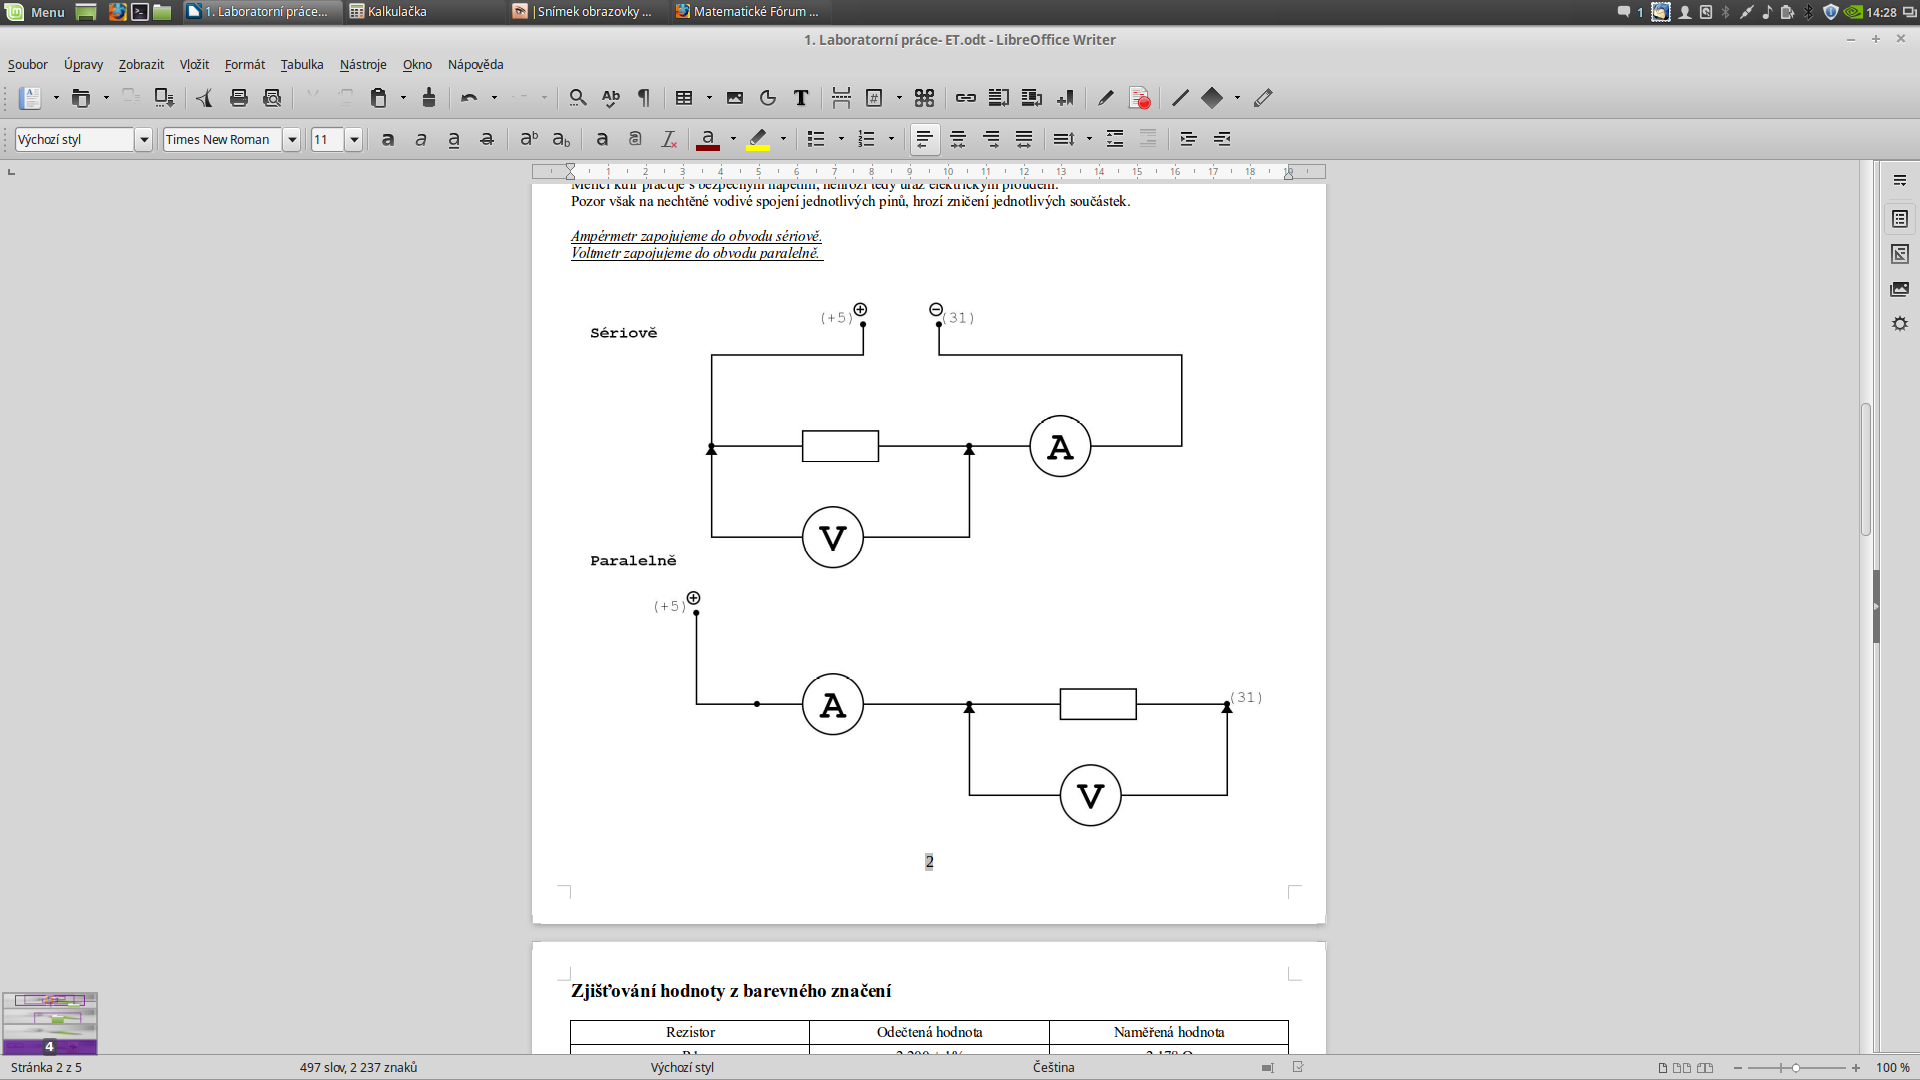Insert a hyperlink
Image resolution: width=1920 pixels, height=1080 pixels.
pyautogui.click(x=966, y=98)
